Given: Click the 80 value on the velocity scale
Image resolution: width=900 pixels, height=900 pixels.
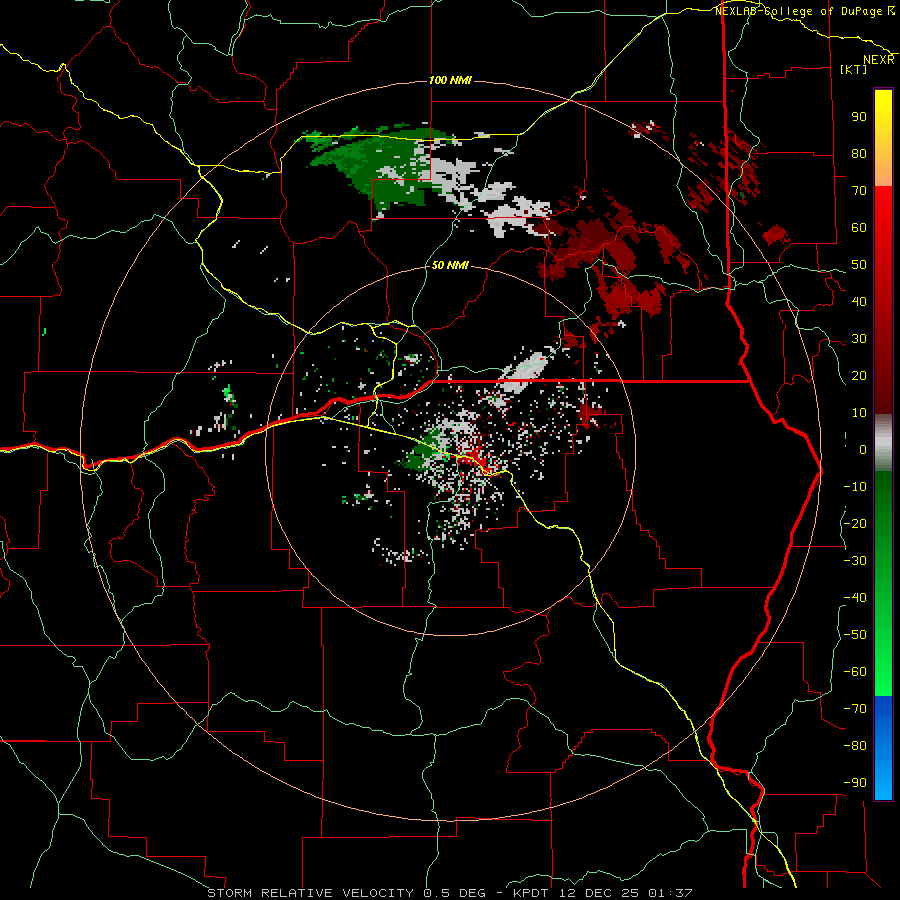Looking at the screenshot, I should pos(859,153).
